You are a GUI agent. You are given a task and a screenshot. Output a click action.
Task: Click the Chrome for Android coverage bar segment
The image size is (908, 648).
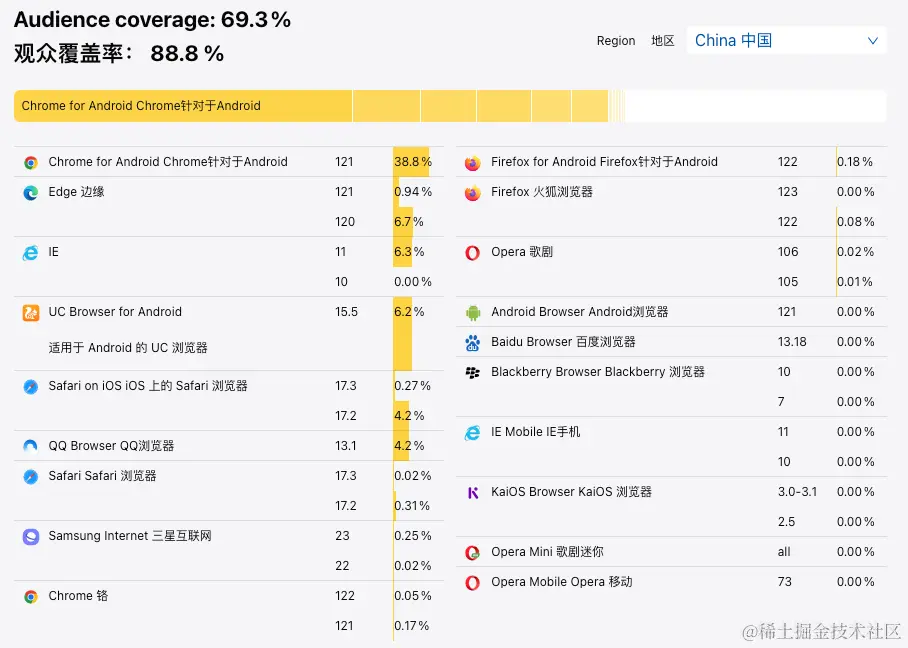tap(183, 106)
